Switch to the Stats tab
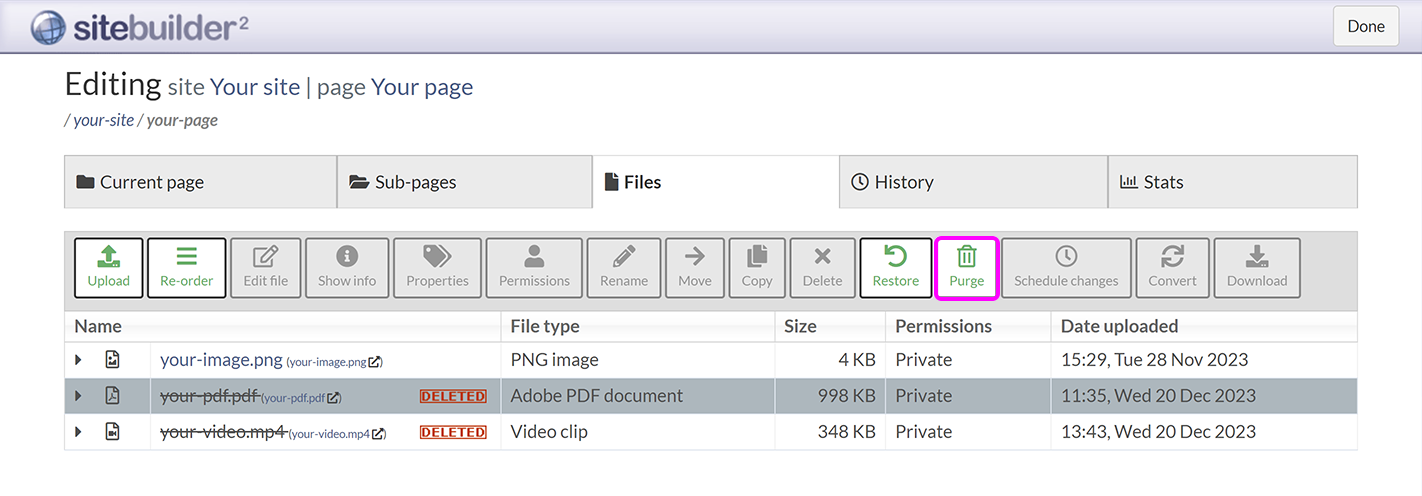Screen dimensions: 1422x496 (x=1163, y=182)
